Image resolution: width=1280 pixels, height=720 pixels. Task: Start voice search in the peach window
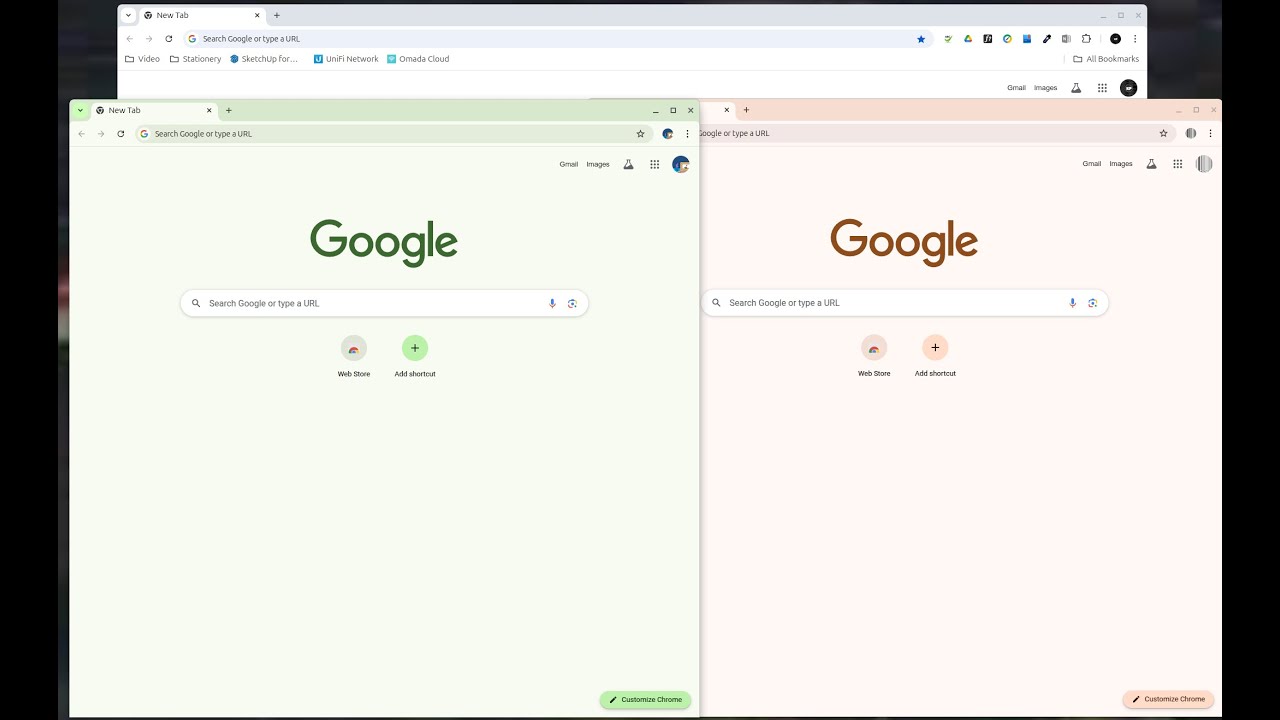click(x=1072, y=303)
